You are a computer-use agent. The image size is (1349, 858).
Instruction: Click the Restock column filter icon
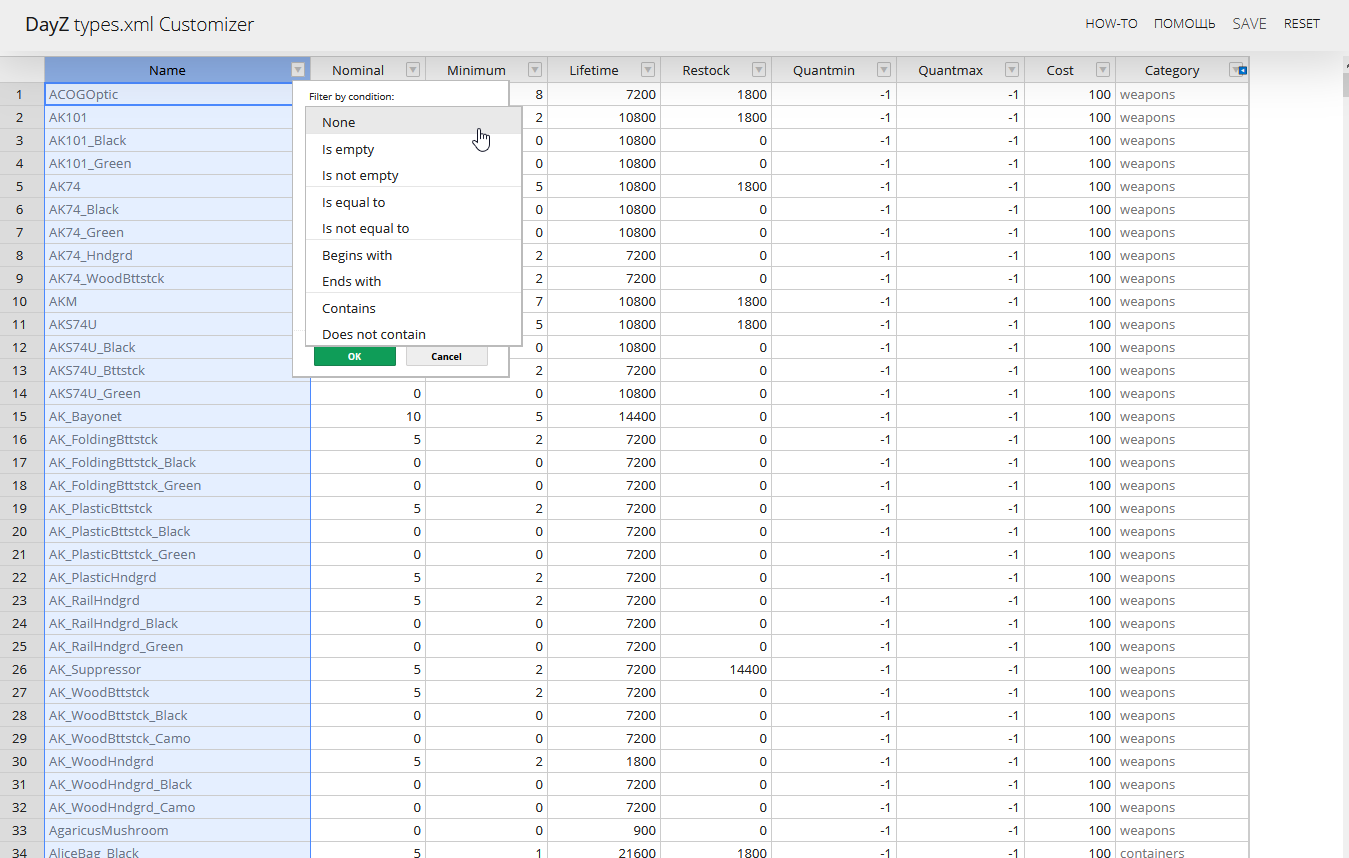759,70
